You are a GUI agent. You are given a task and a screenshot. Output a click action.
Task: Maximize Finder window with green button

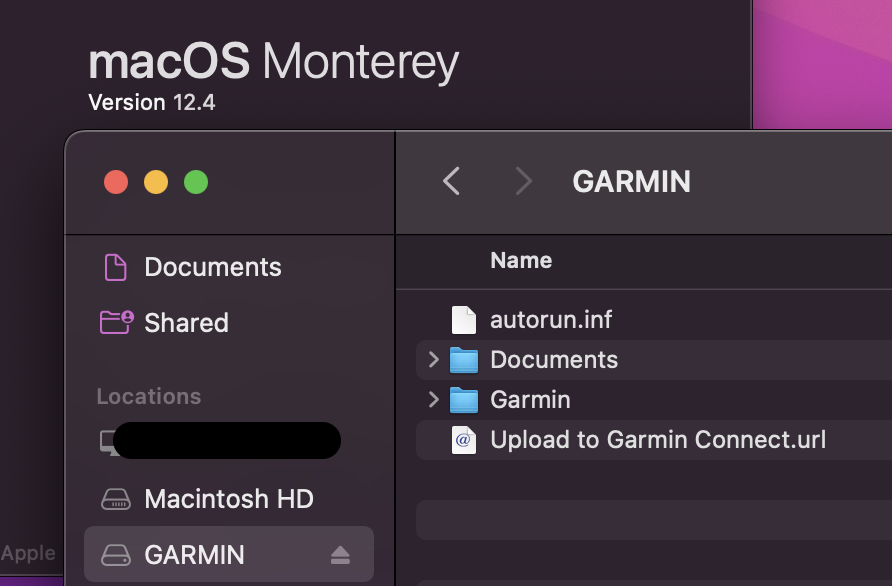(x=196, y=182)
